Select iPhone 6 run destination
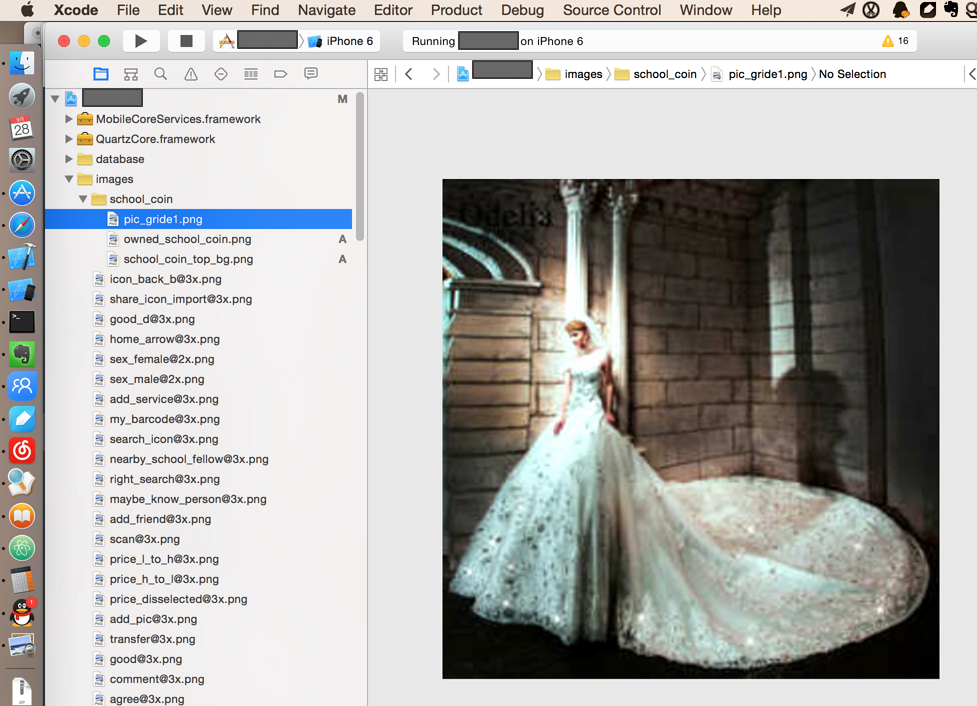 pos(349,41)
